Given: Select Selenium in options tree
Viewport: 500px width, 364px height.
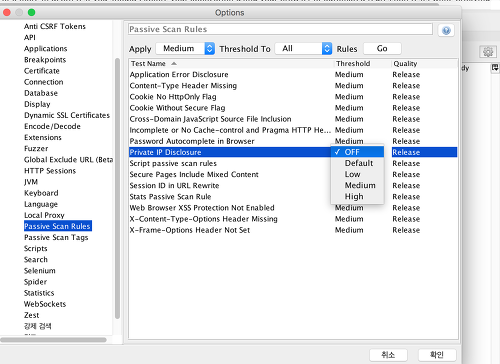Looking at the screenshot, I should tap(40, 271).
